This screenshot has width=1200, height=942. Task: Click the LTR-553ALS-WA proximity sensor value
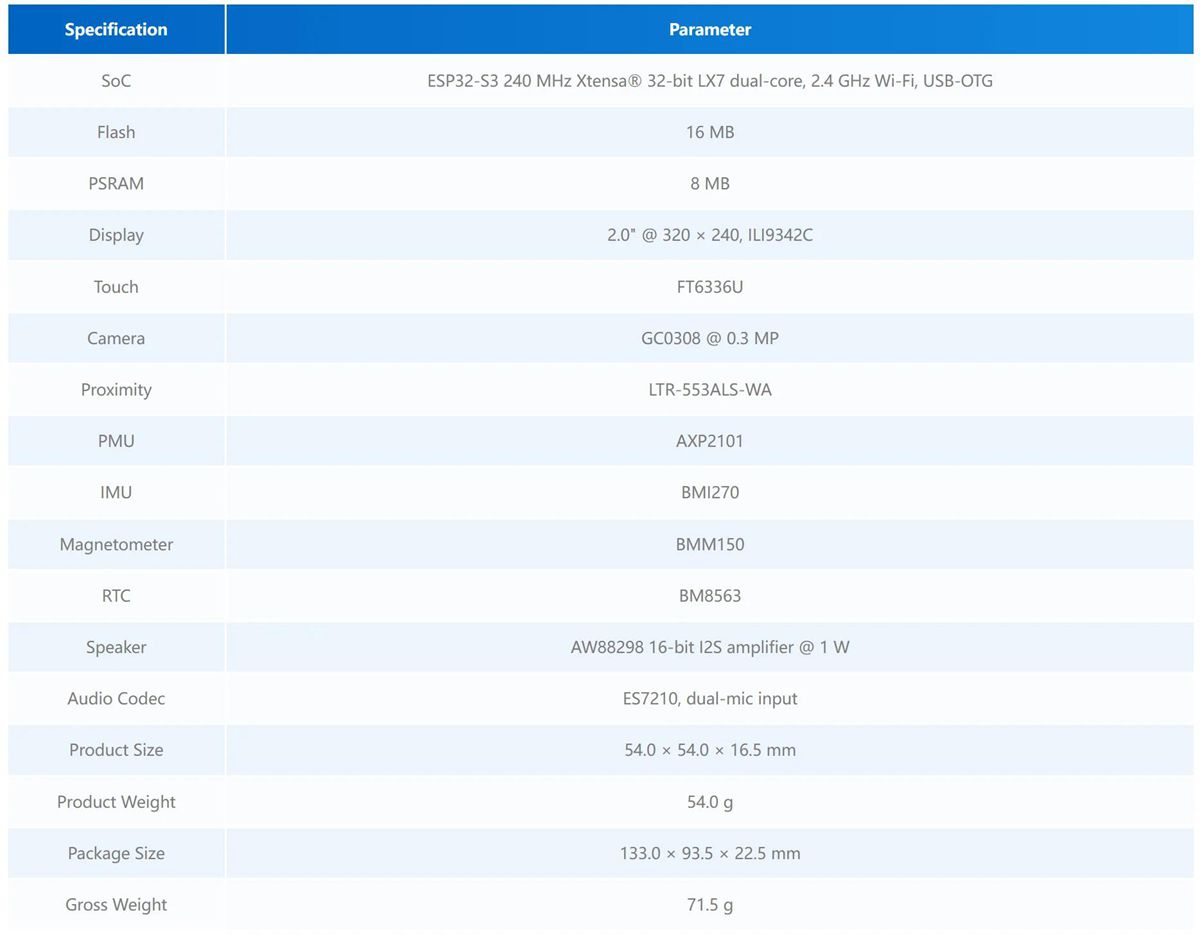(x=709, y=390)
